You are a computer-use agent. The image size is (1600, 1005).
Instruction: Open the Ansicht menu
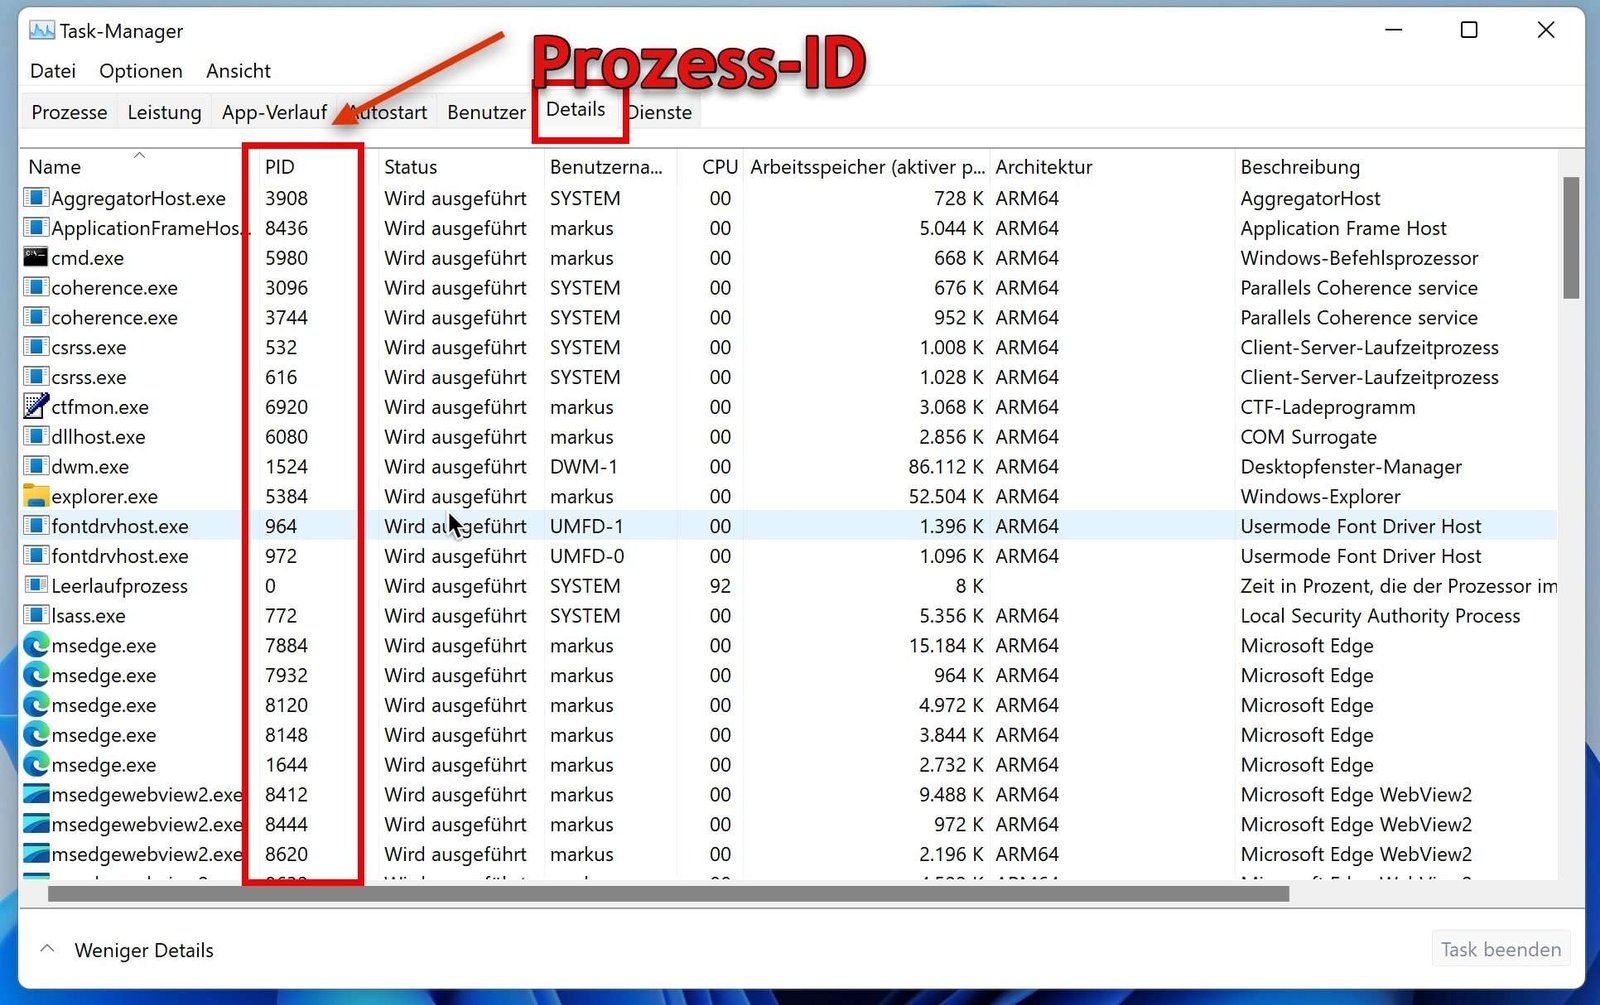click(x=238, y=71)
